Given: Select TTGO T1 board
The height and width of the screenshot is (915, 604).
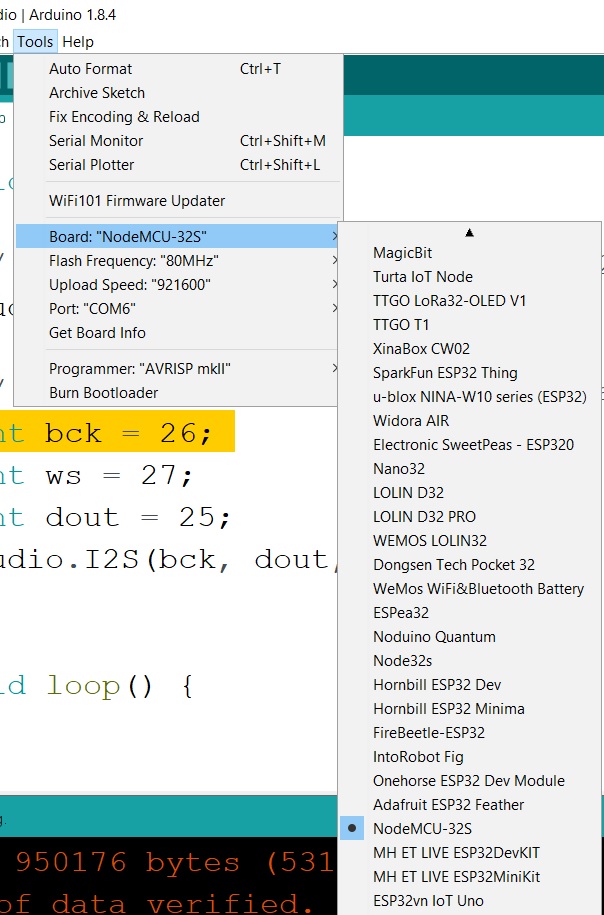Looking at the screenshot, I should 469,324.
